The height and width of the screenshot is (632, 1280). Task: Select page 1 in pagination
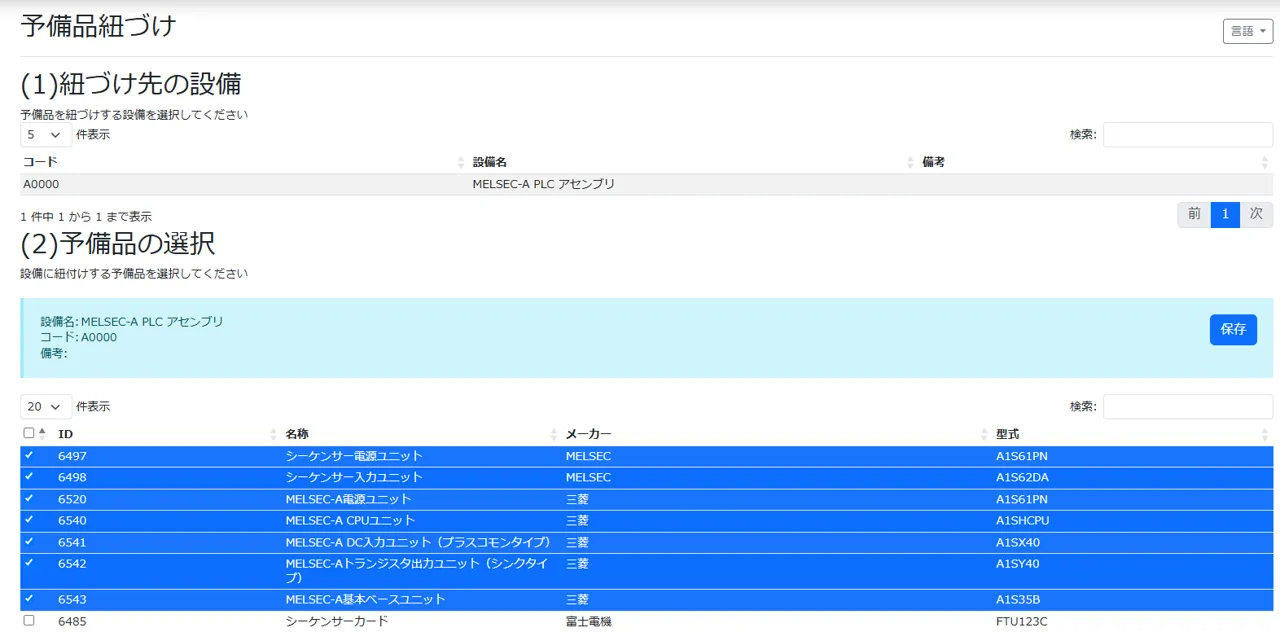coord(1224,214)
